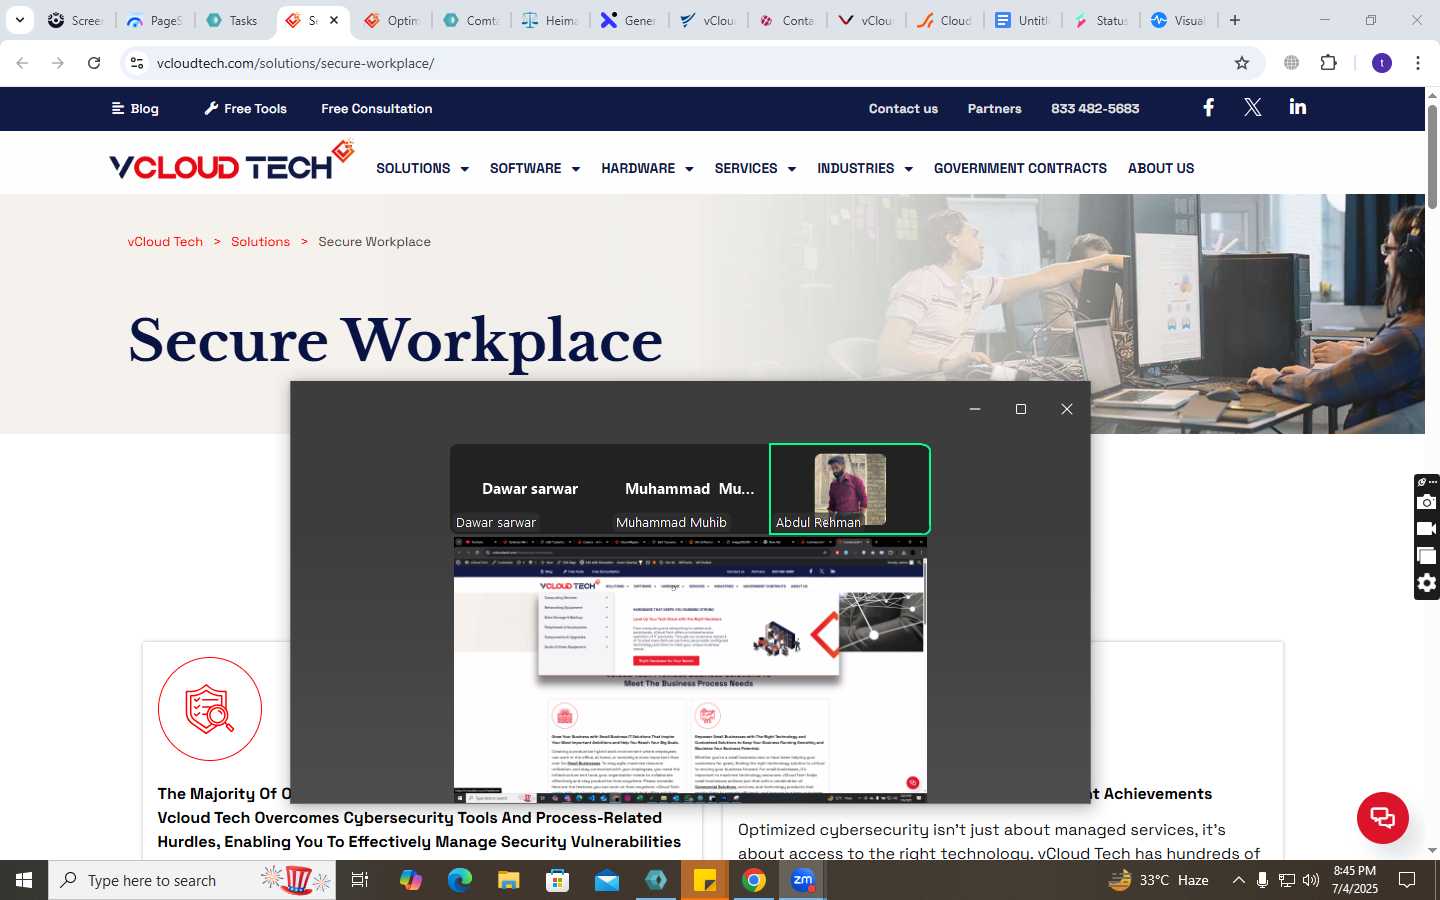Call the 833 482-5683 phone link

[1095, 108]
